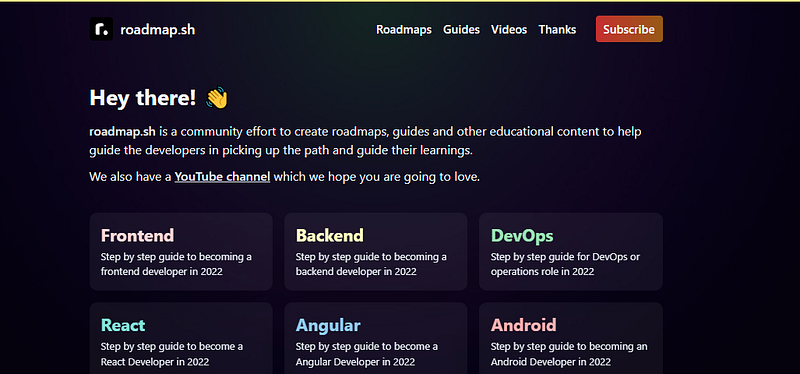Viewport: 800px width, 374px height.
Task: Click the 'Hey there!' heading
Action: point(143,97)
